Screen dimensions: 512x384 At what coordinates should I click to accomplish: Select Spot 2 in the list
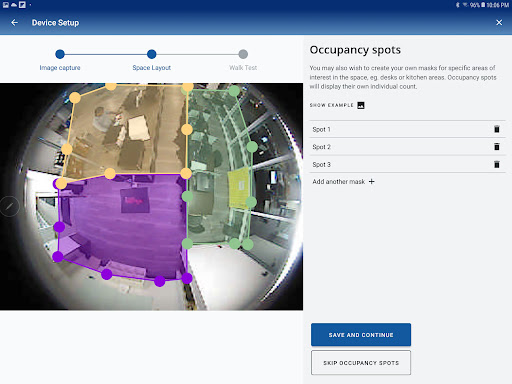407,147
